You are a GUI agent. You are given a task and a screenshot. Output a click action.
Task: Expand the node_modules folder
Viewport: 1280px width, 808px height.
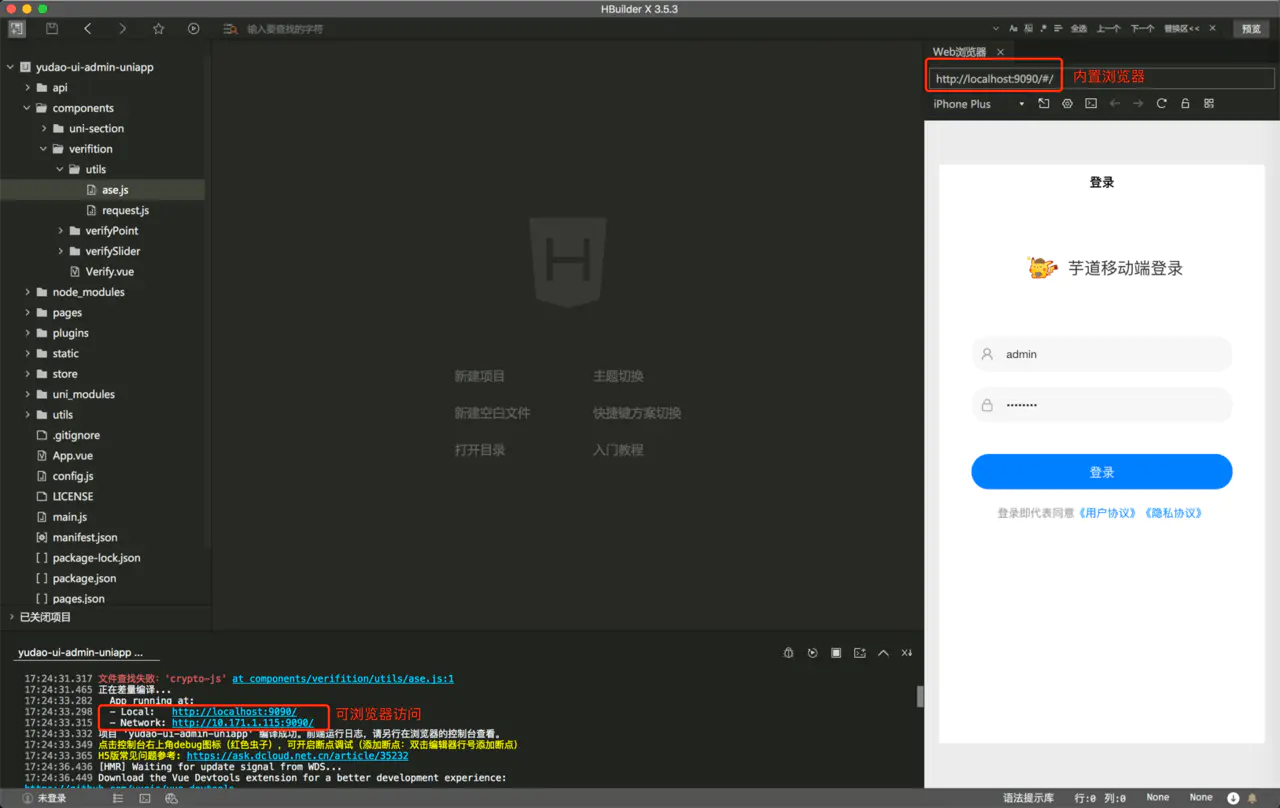point(28,292)
